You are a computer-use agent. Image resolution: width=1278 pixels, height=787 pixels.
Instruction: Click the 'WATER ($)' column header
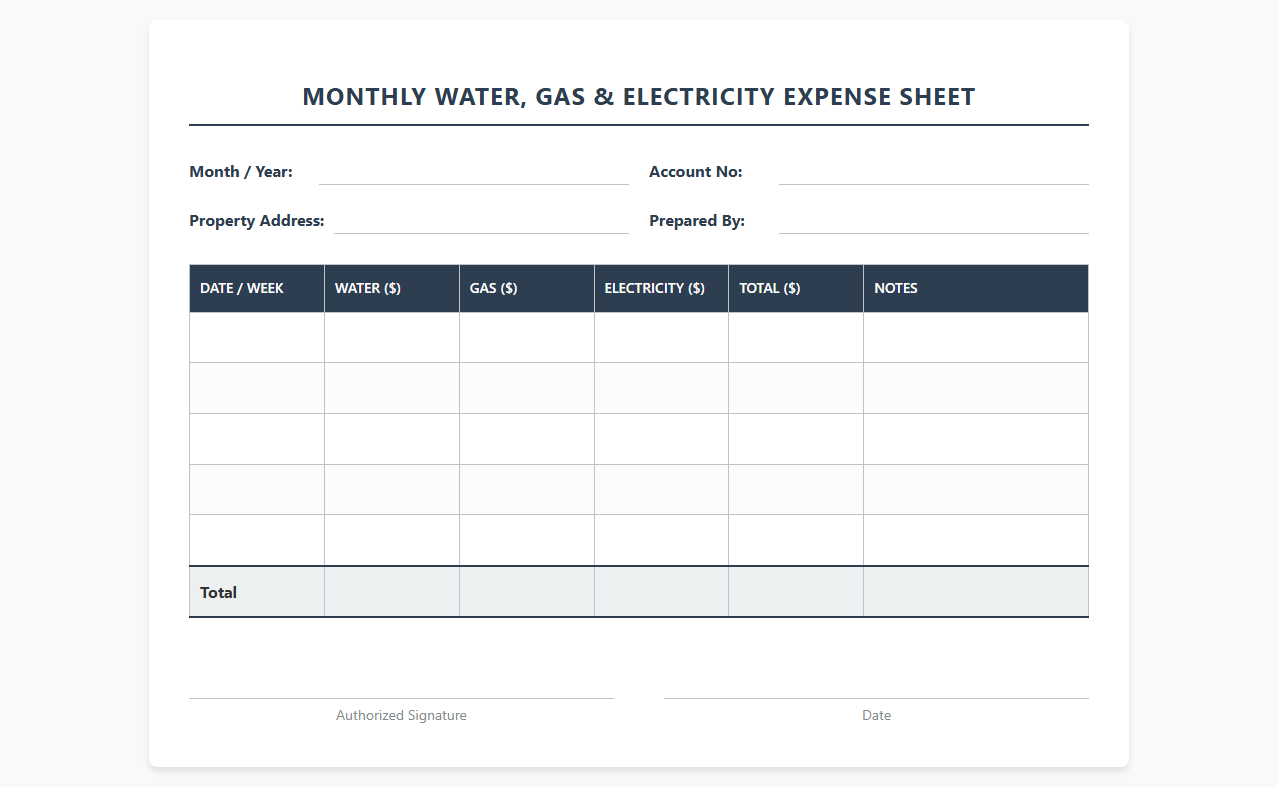point(392,288)
